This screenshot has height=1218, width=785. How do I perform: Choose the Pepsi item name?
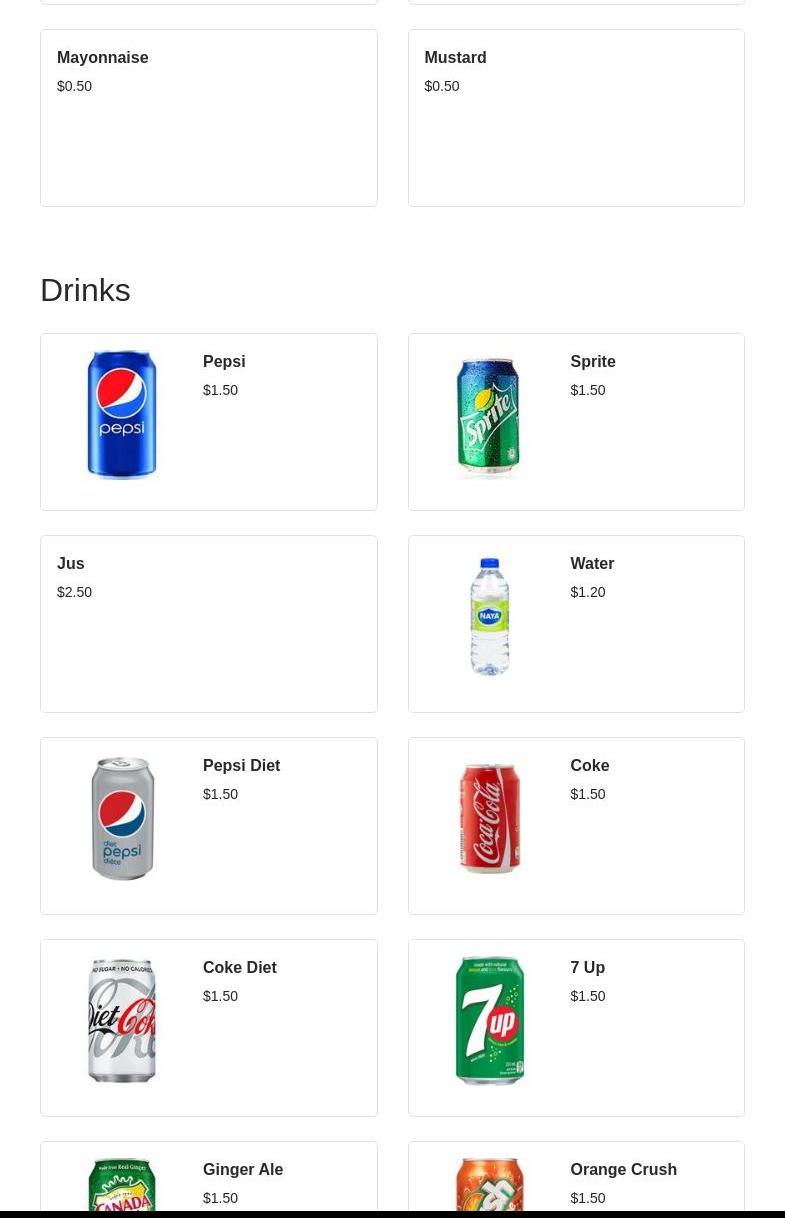224,362
